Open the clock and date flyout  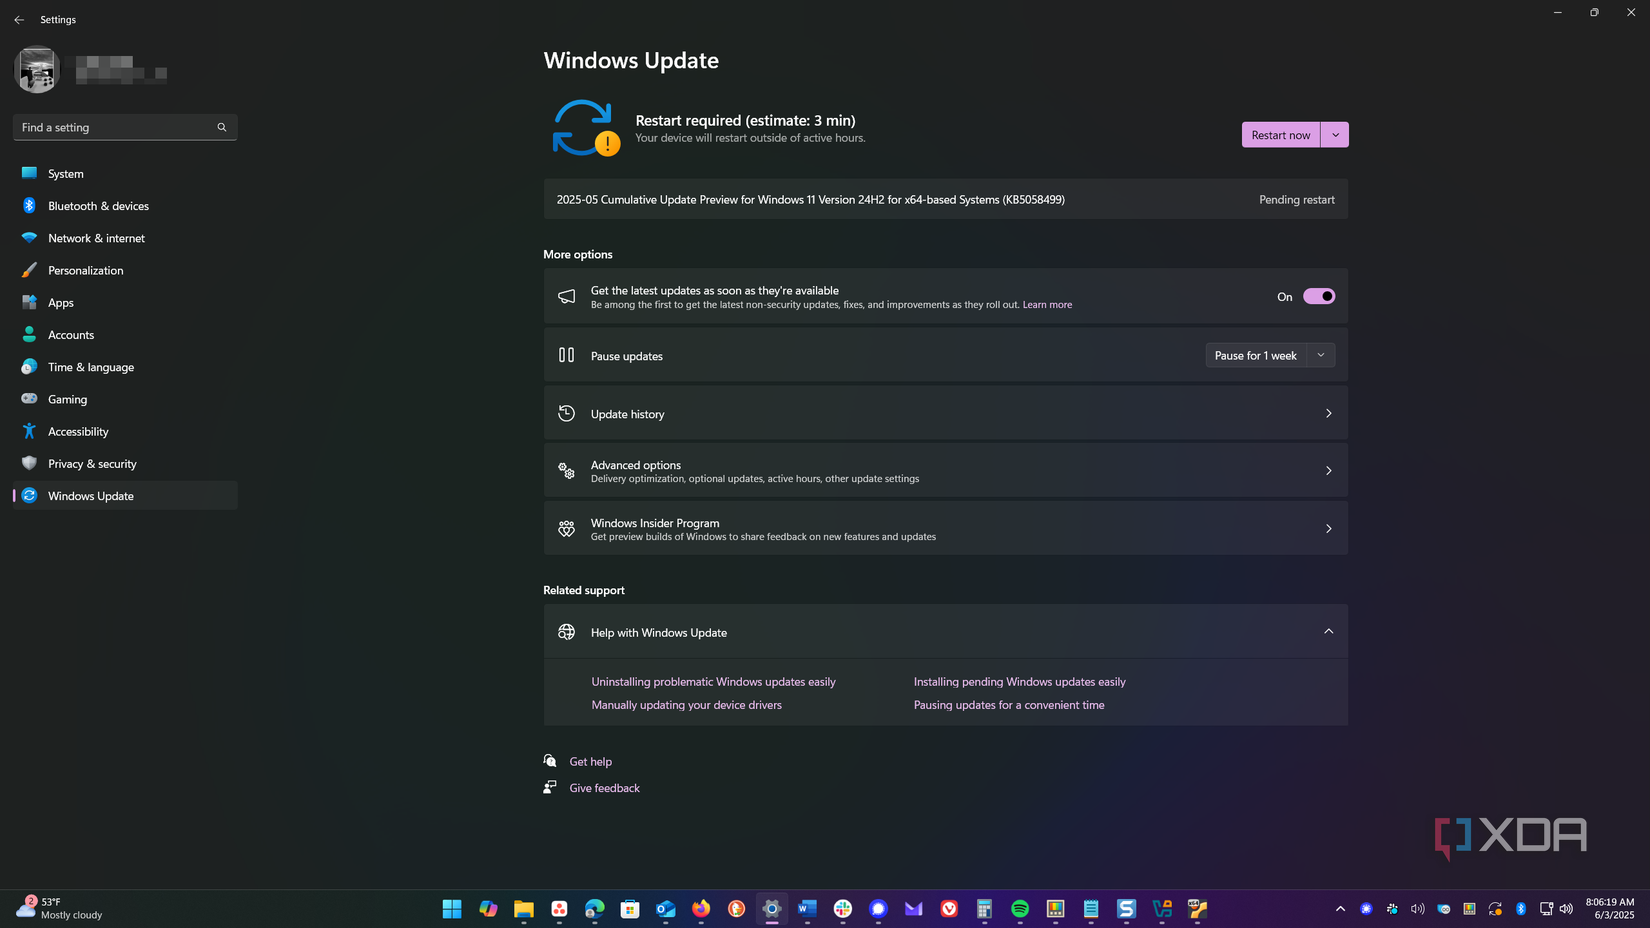click(1610, 908)
